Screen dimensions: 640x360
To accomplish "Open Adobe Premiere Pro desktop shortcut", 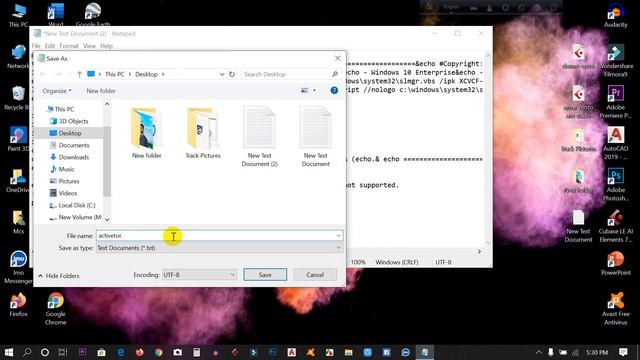I will pyautogui.click(x=616, y=102).
